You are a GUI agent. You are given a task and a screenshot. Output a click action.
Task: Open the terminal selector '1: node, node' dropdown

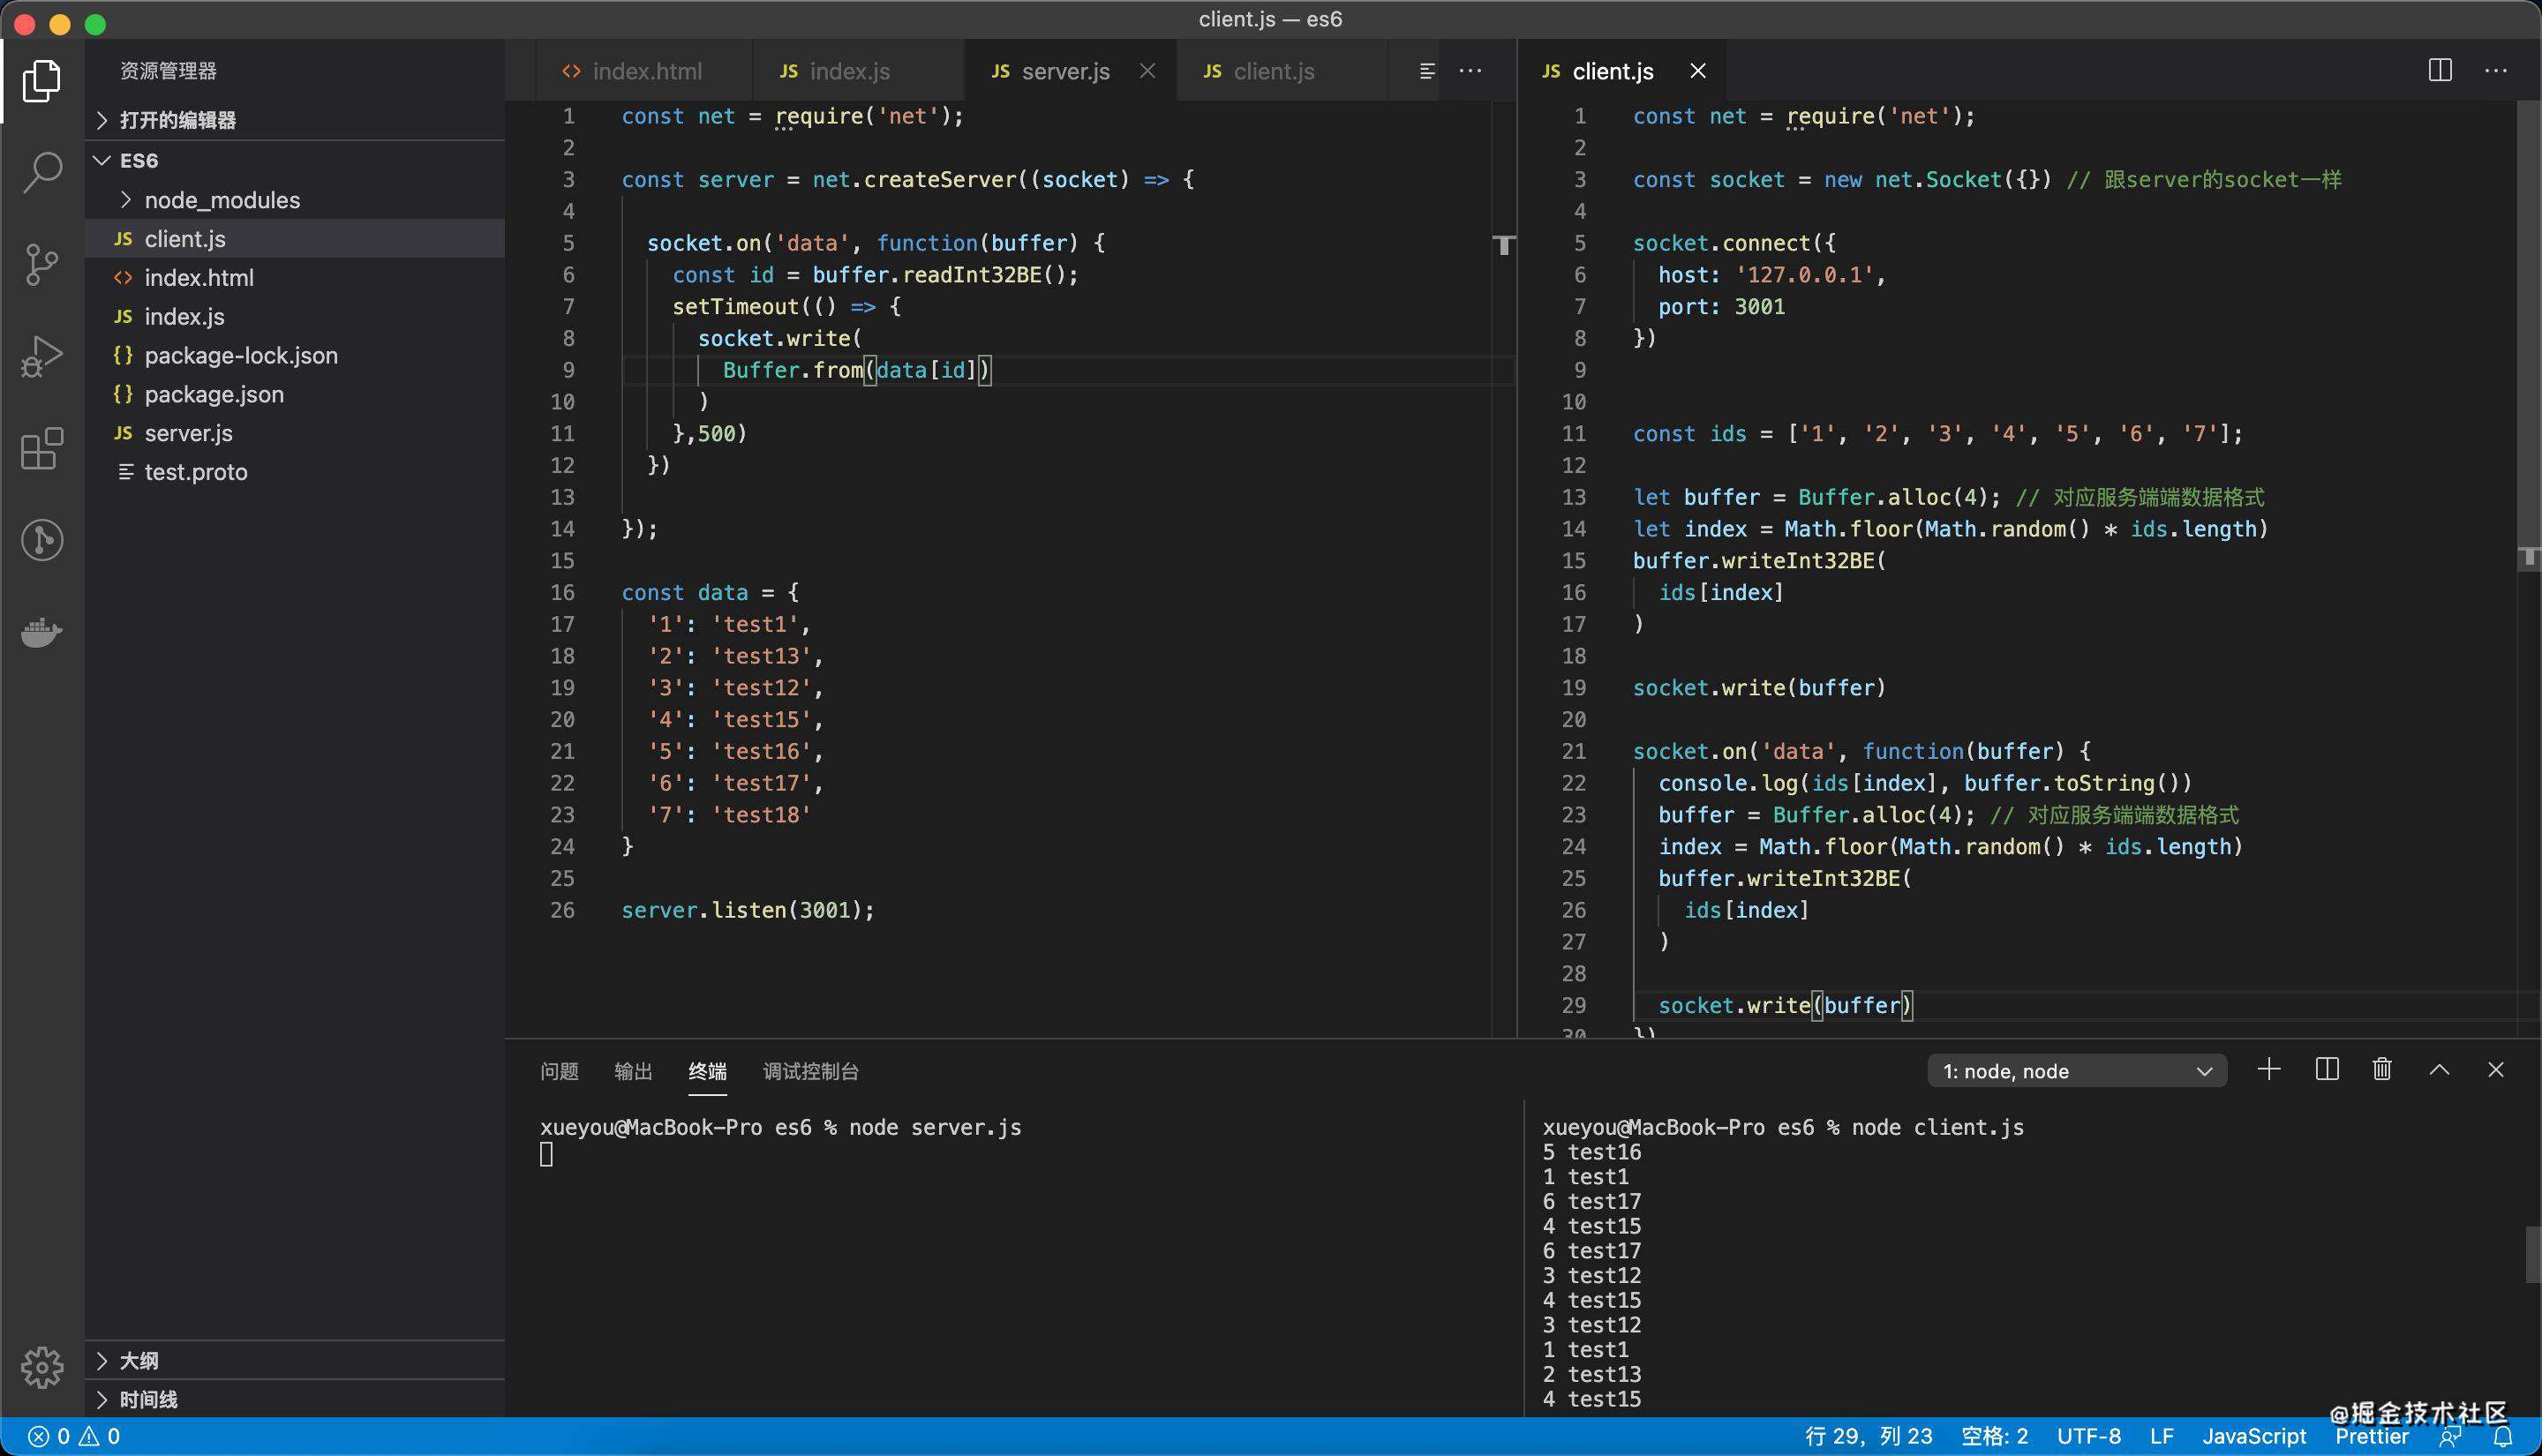tap(2077, 1071)
